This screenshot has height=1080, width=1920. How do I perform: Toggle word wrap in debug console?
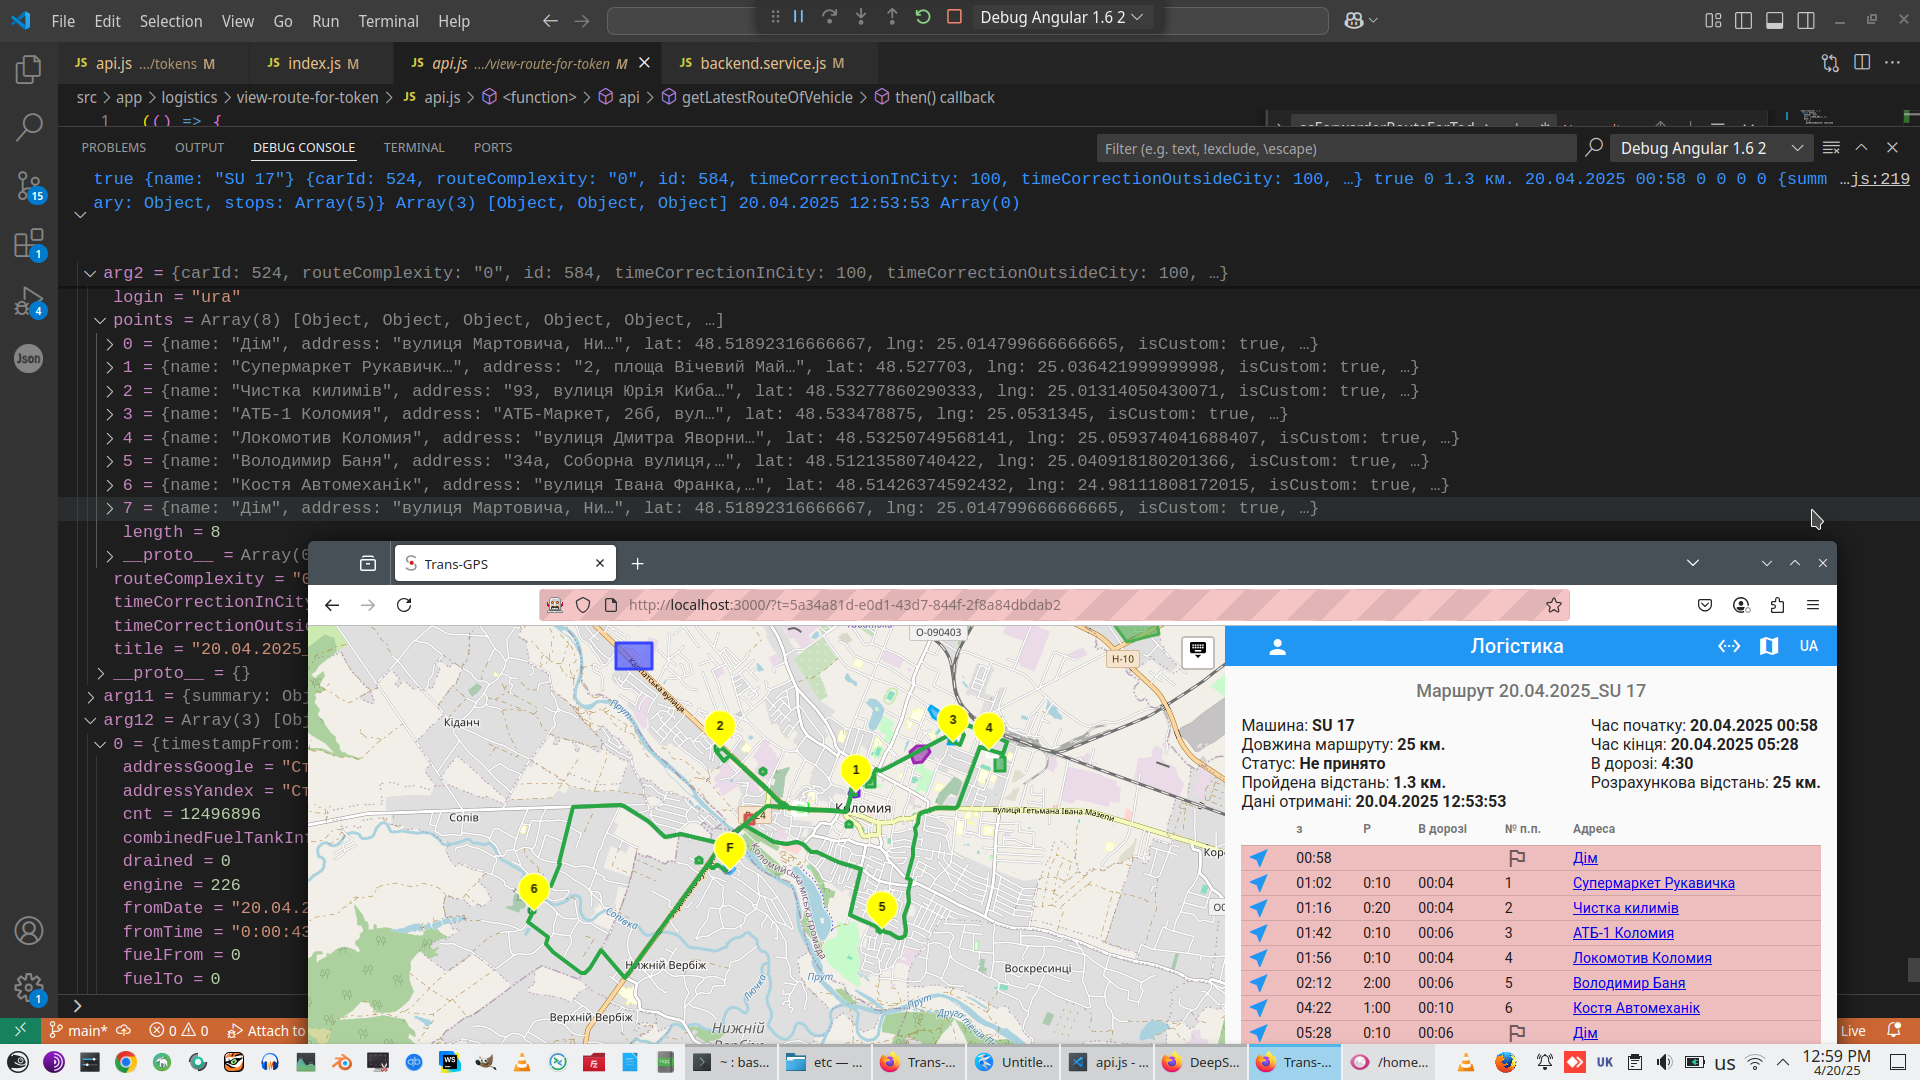pos(1831,148)
